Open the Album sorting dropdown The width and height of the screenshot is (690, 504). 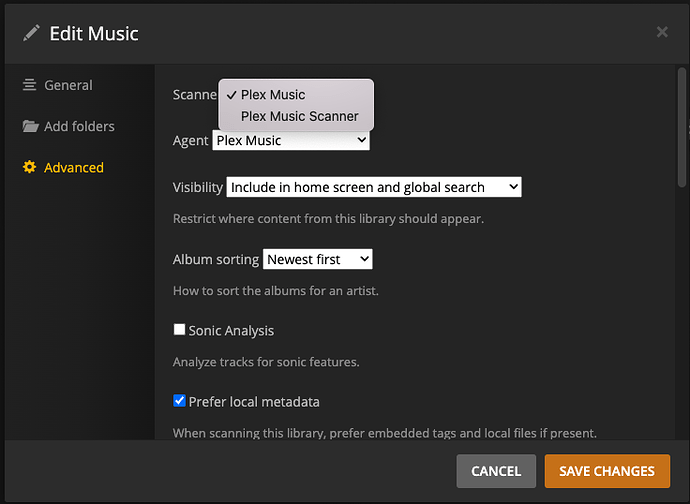pyautogui.click(x=318, y=259)
